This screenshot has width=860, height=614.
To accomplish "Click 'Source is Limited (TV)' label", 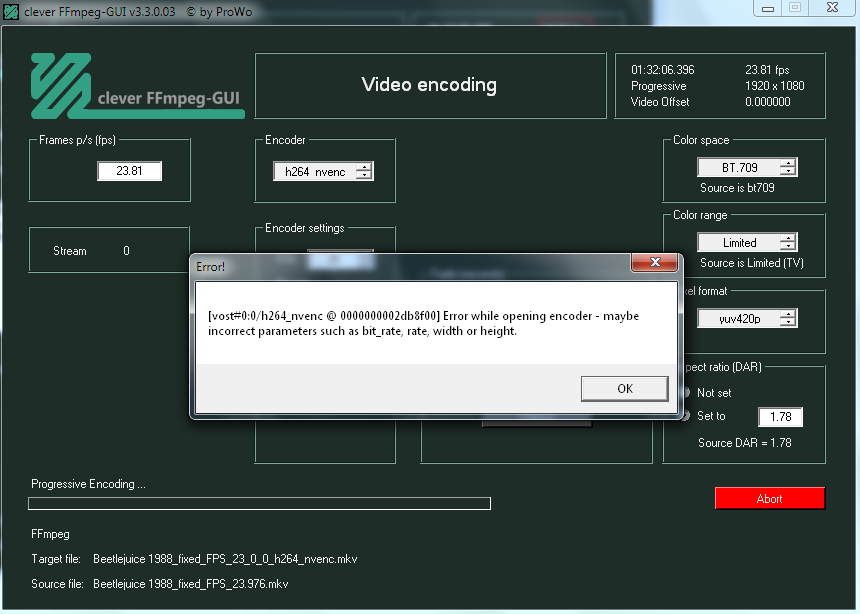I will click(751, 263).
